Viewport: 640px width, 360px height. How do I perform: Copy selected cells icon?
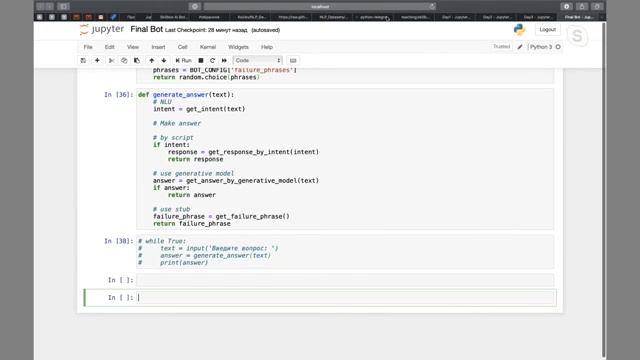(x=124, y=60)
